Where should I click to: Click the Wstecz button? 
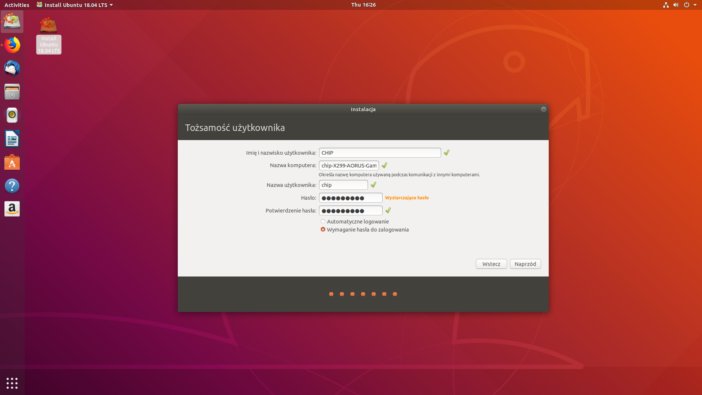pos(491,264)
